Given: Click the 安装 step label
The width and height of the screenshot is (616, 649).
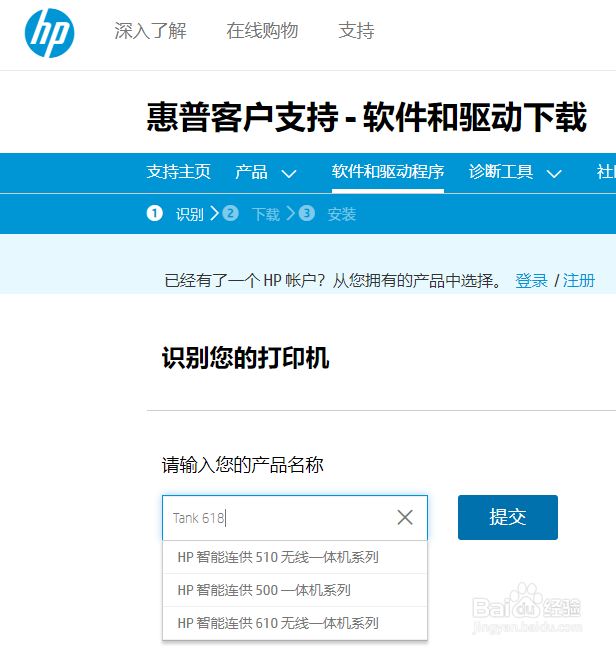Looking at the screenshot, I should [x=342, y=214].
